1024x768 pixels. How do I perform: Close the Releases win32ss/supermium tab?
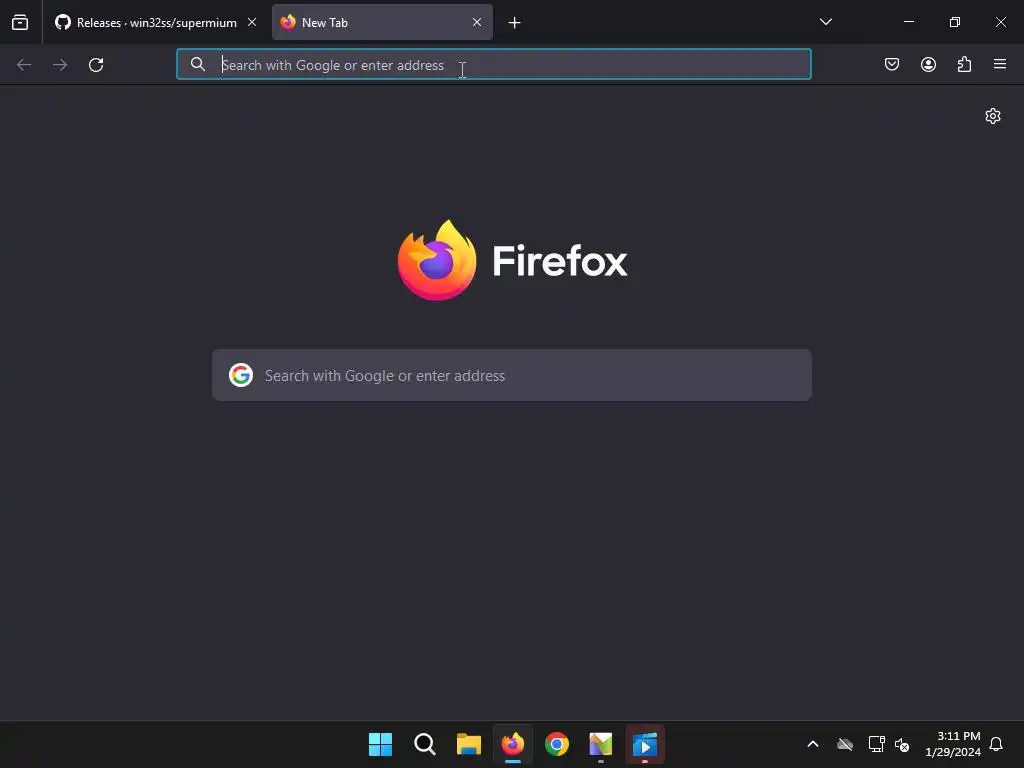(x=252, y=22)
